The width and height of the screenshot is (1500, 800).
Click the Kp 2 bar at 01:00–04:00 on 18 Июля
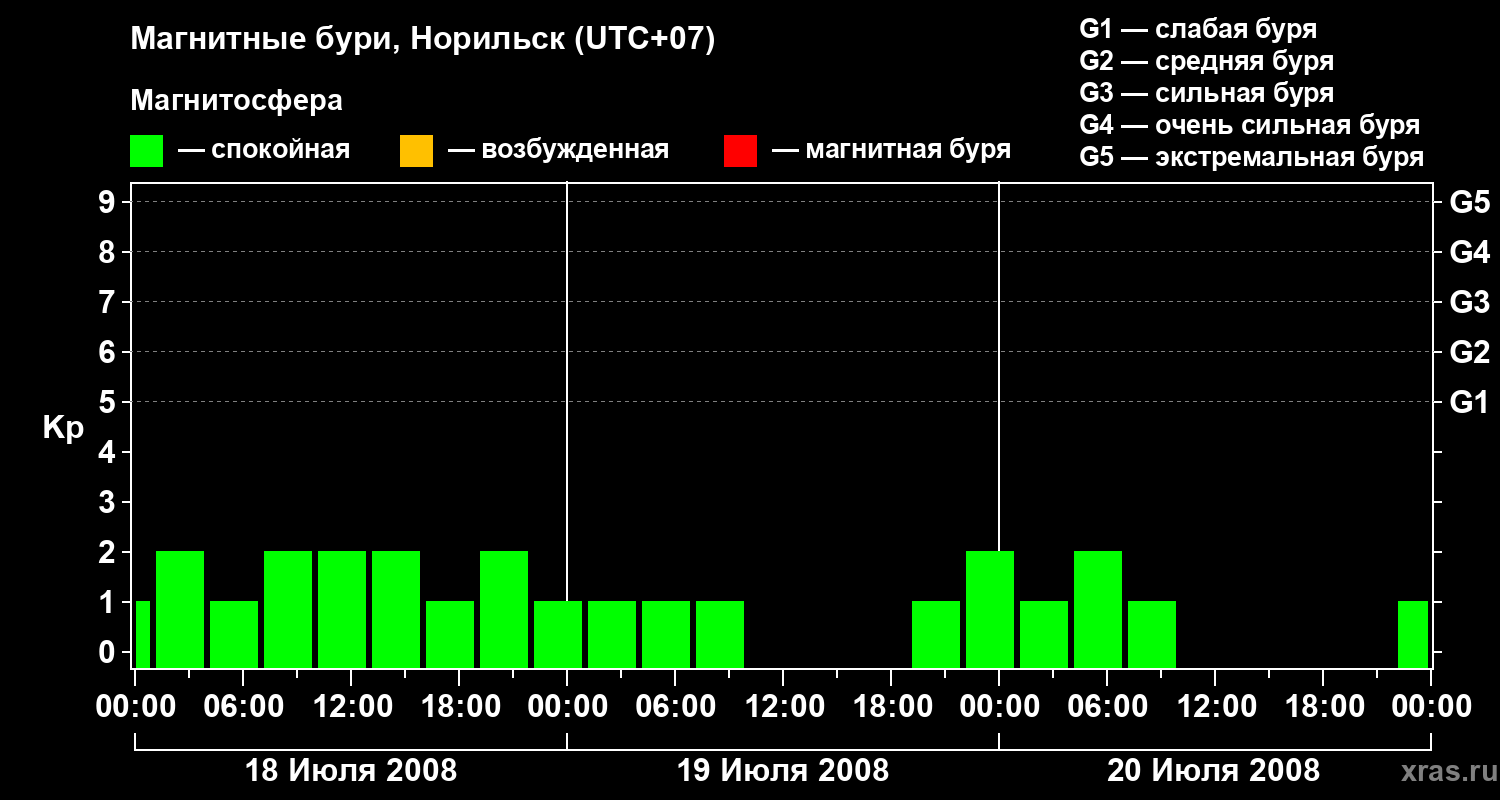click(180, 609)
